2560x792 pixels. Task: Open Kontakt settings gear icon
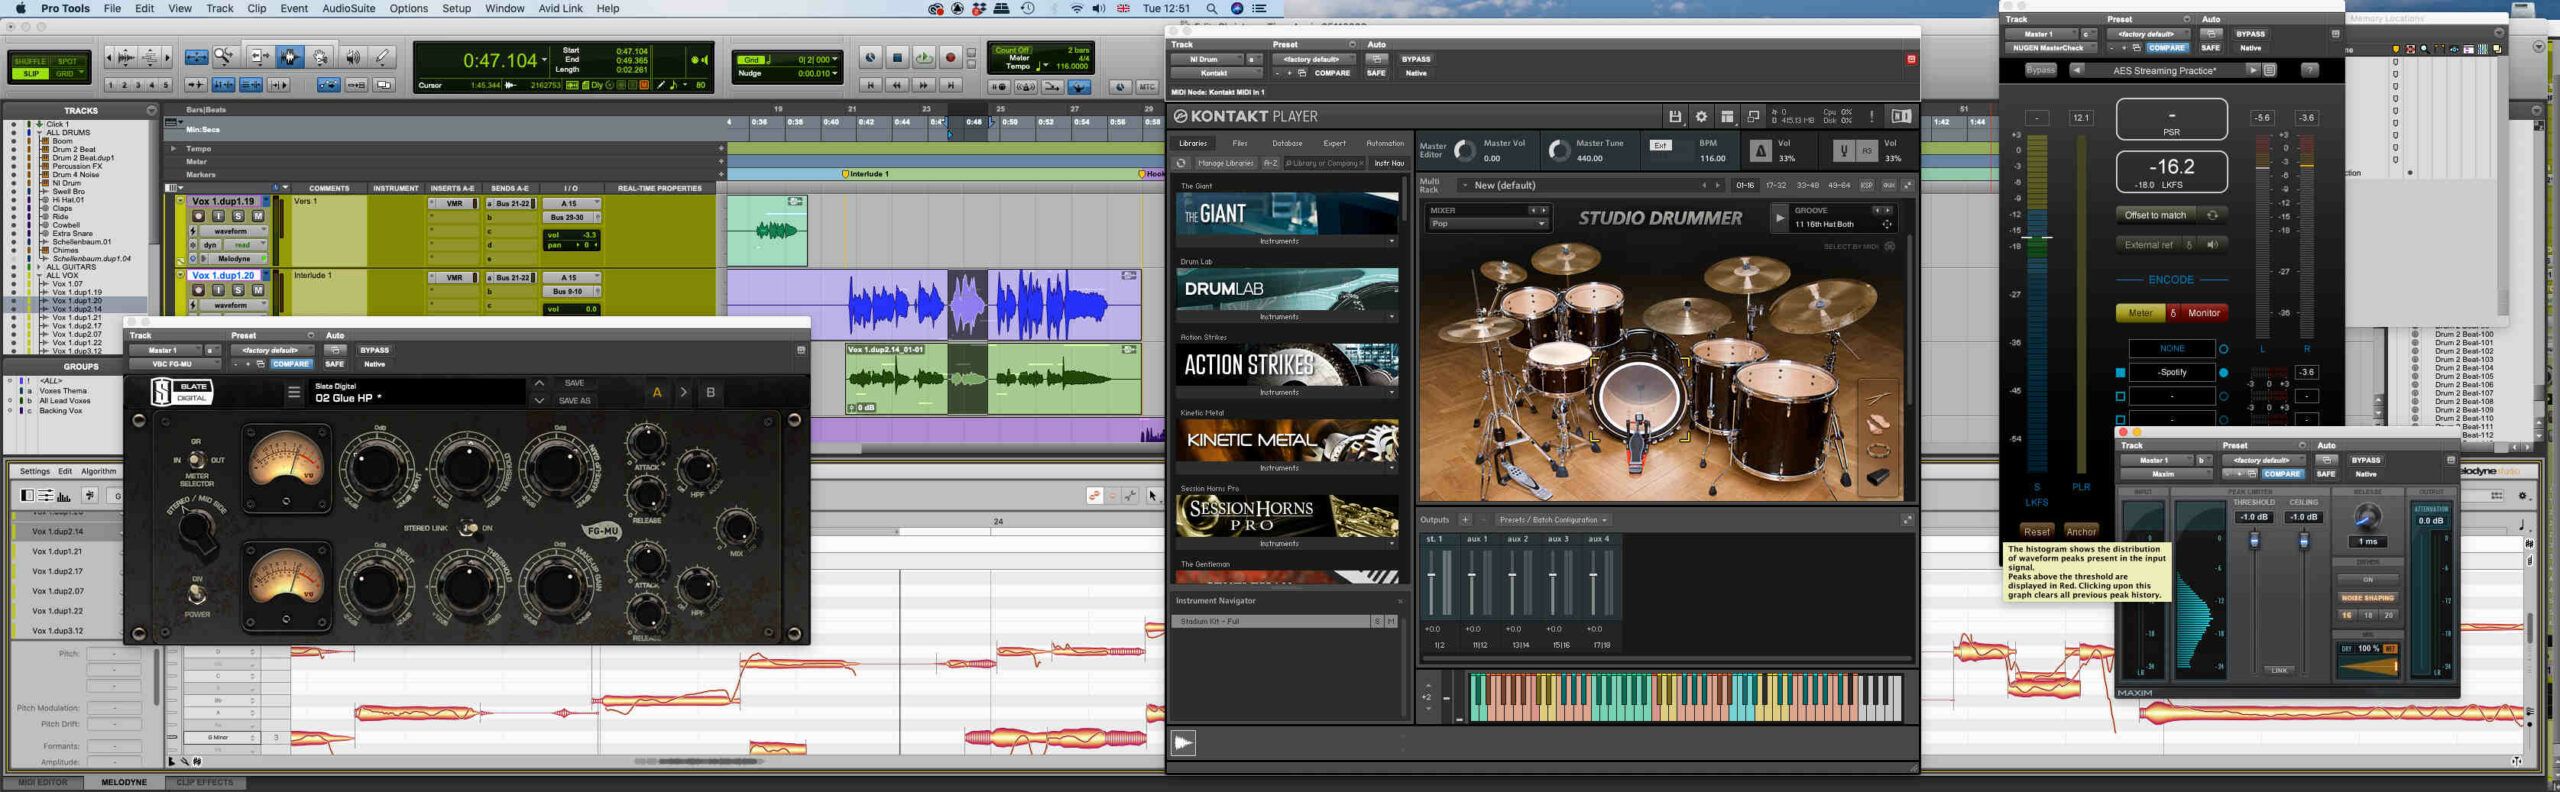[x=1701, y=117]
